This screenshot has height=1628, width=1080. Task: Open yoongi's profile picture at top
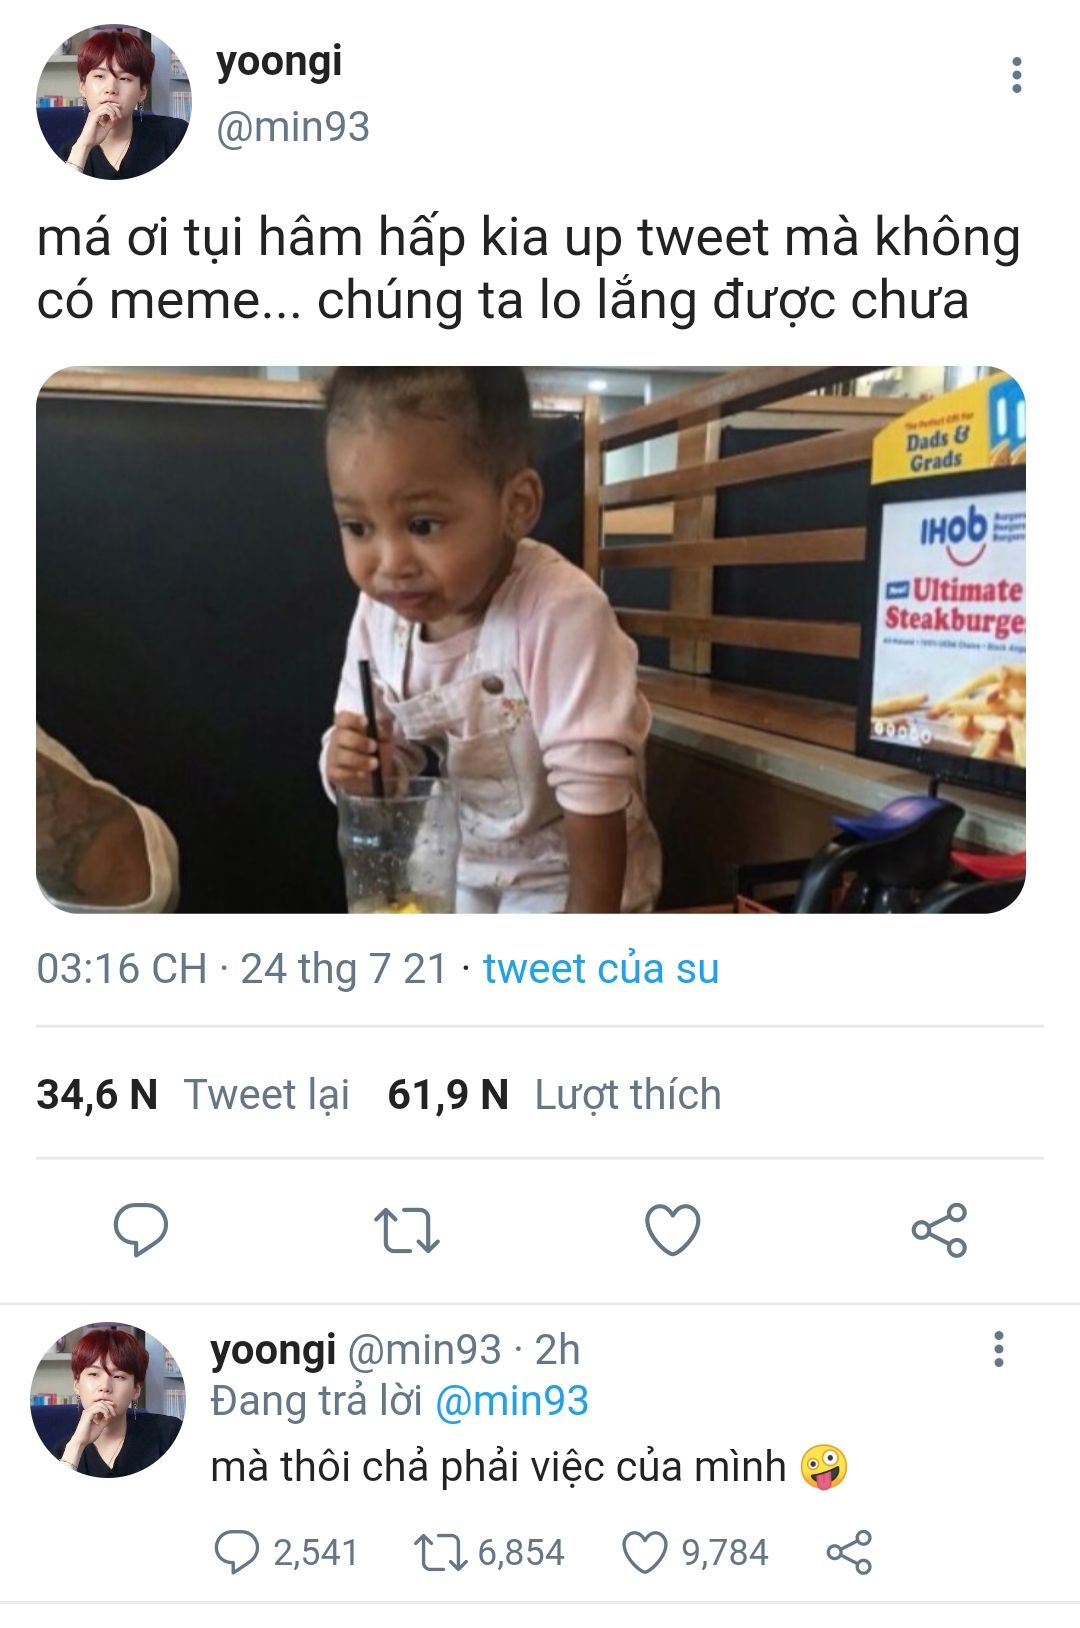click(x=113, y=102)
